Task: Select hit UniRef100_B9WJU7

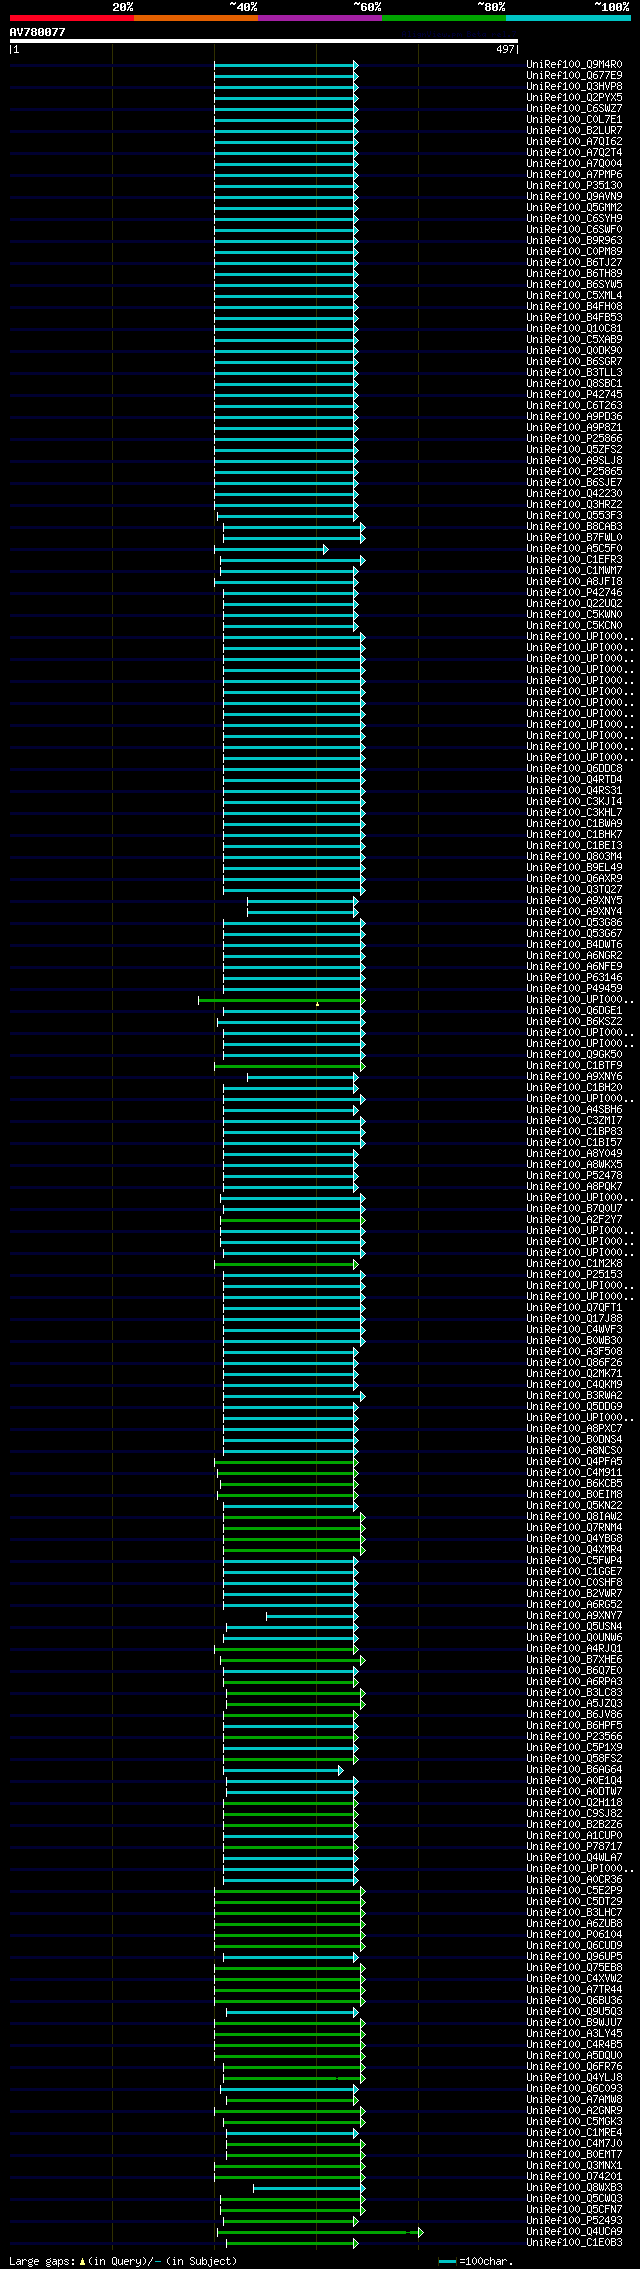Action: (x=574, y=2023)
